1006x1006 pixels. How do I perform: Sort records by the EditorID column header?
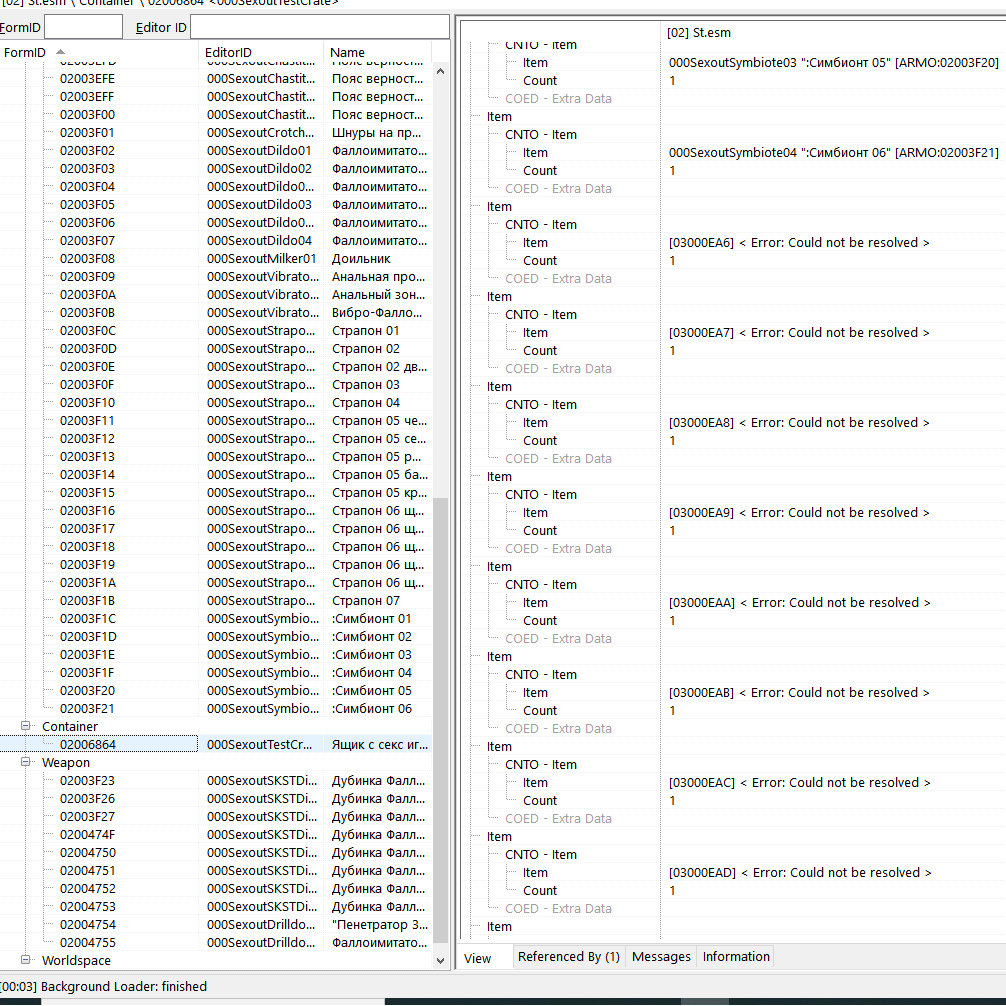[260, 52]
